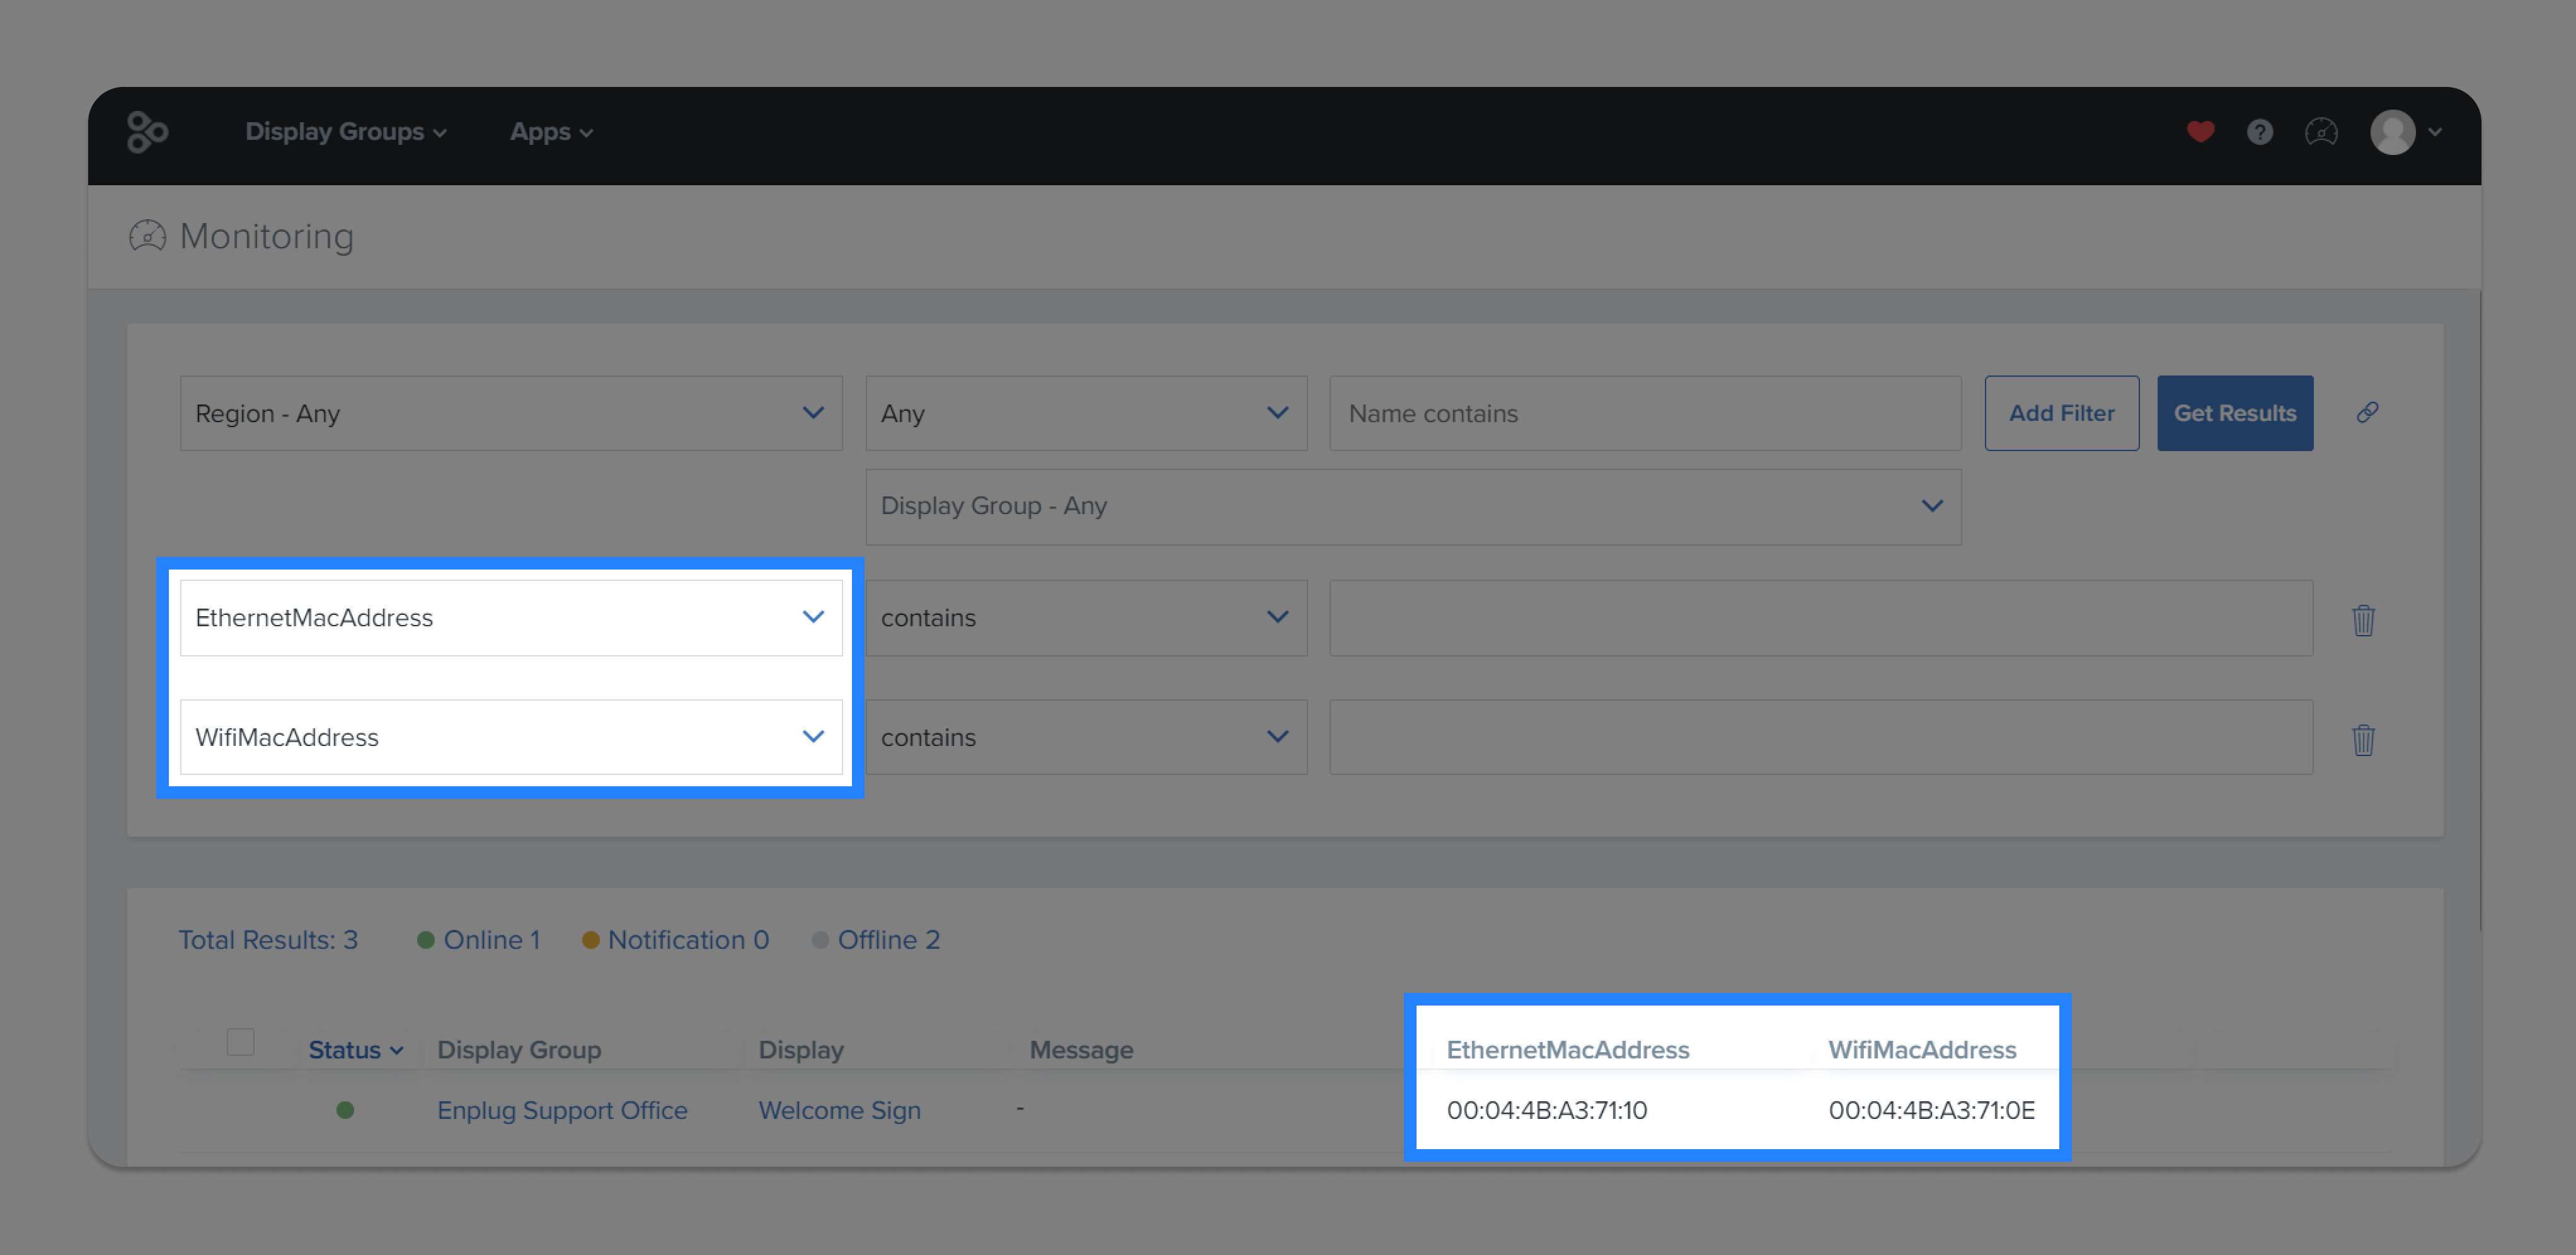Open the Welcome Sign display link
Image resolution: width=2576 pixels, height=1255 pixels.
[839, 1110]
